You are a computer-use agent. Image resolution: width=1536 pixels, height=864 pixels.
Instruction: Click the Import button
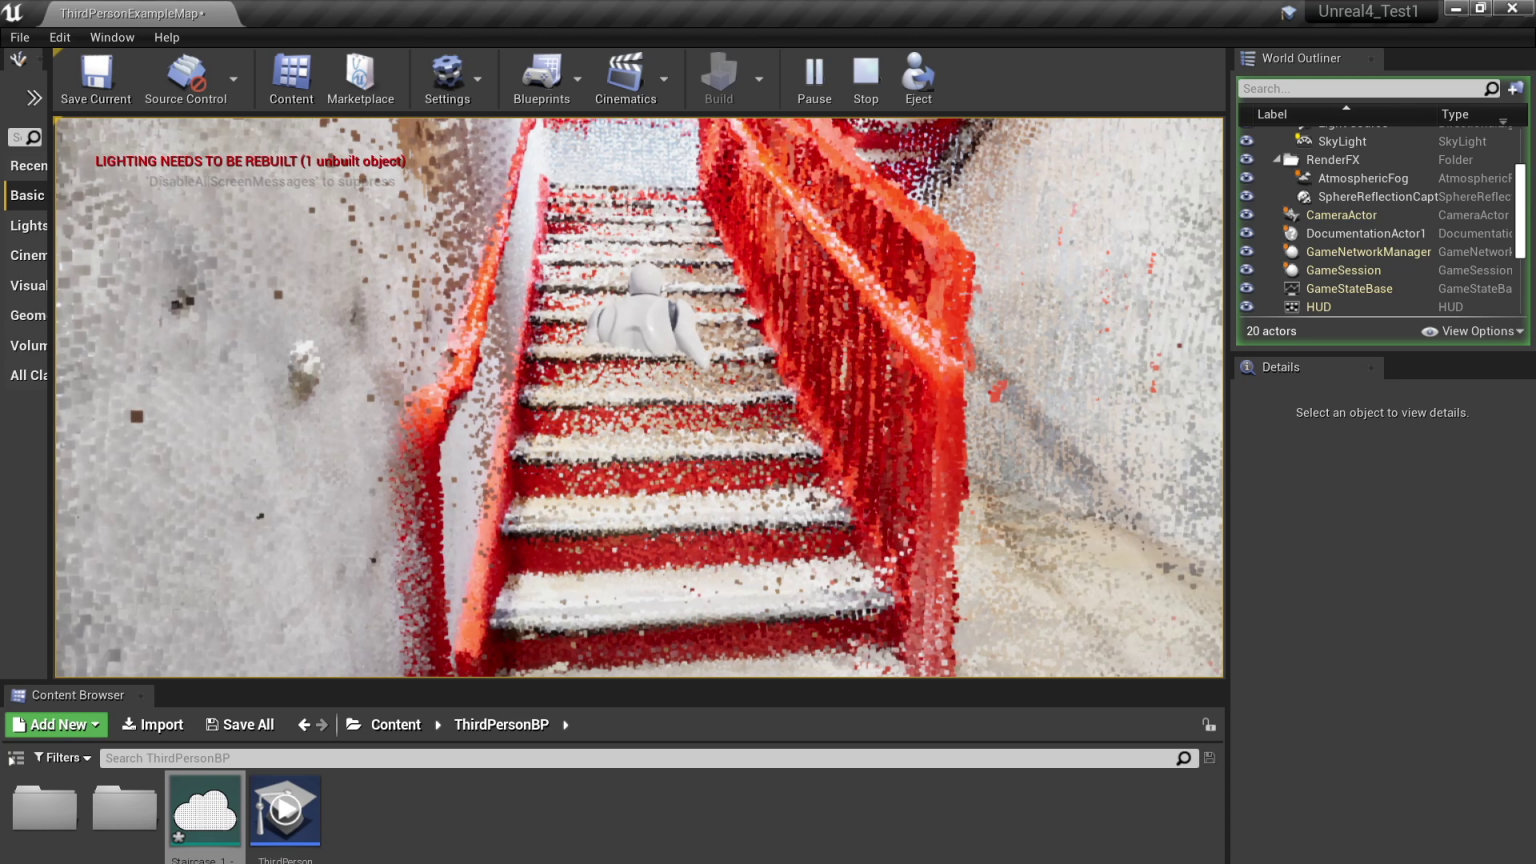click(x=153, y=725)
